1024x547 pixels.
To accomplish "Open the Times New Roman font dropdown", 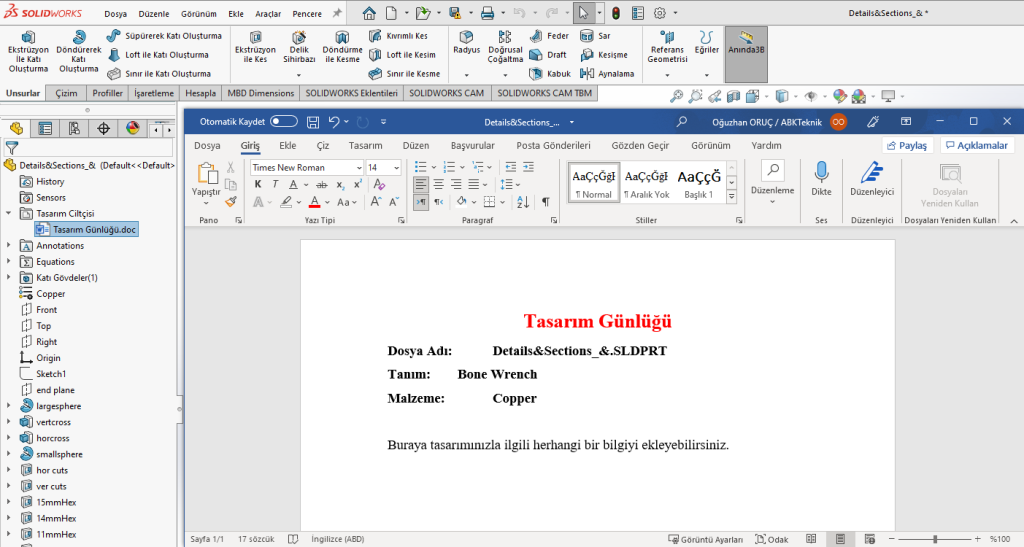I will [305, 167].
